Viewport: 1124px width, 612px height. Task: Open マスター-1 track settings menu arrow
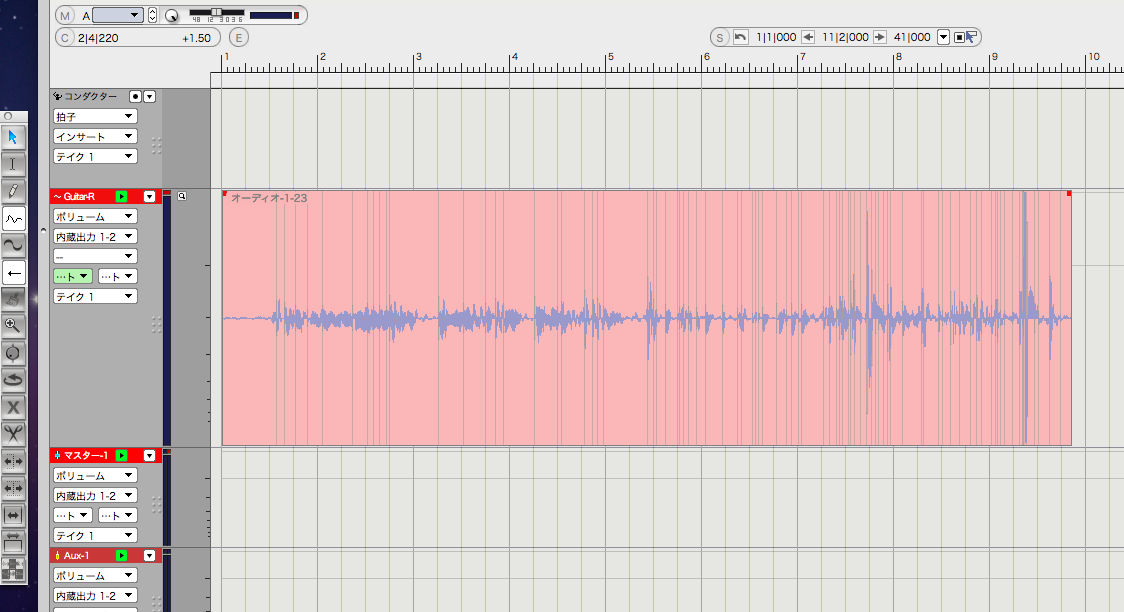[149, 456]
